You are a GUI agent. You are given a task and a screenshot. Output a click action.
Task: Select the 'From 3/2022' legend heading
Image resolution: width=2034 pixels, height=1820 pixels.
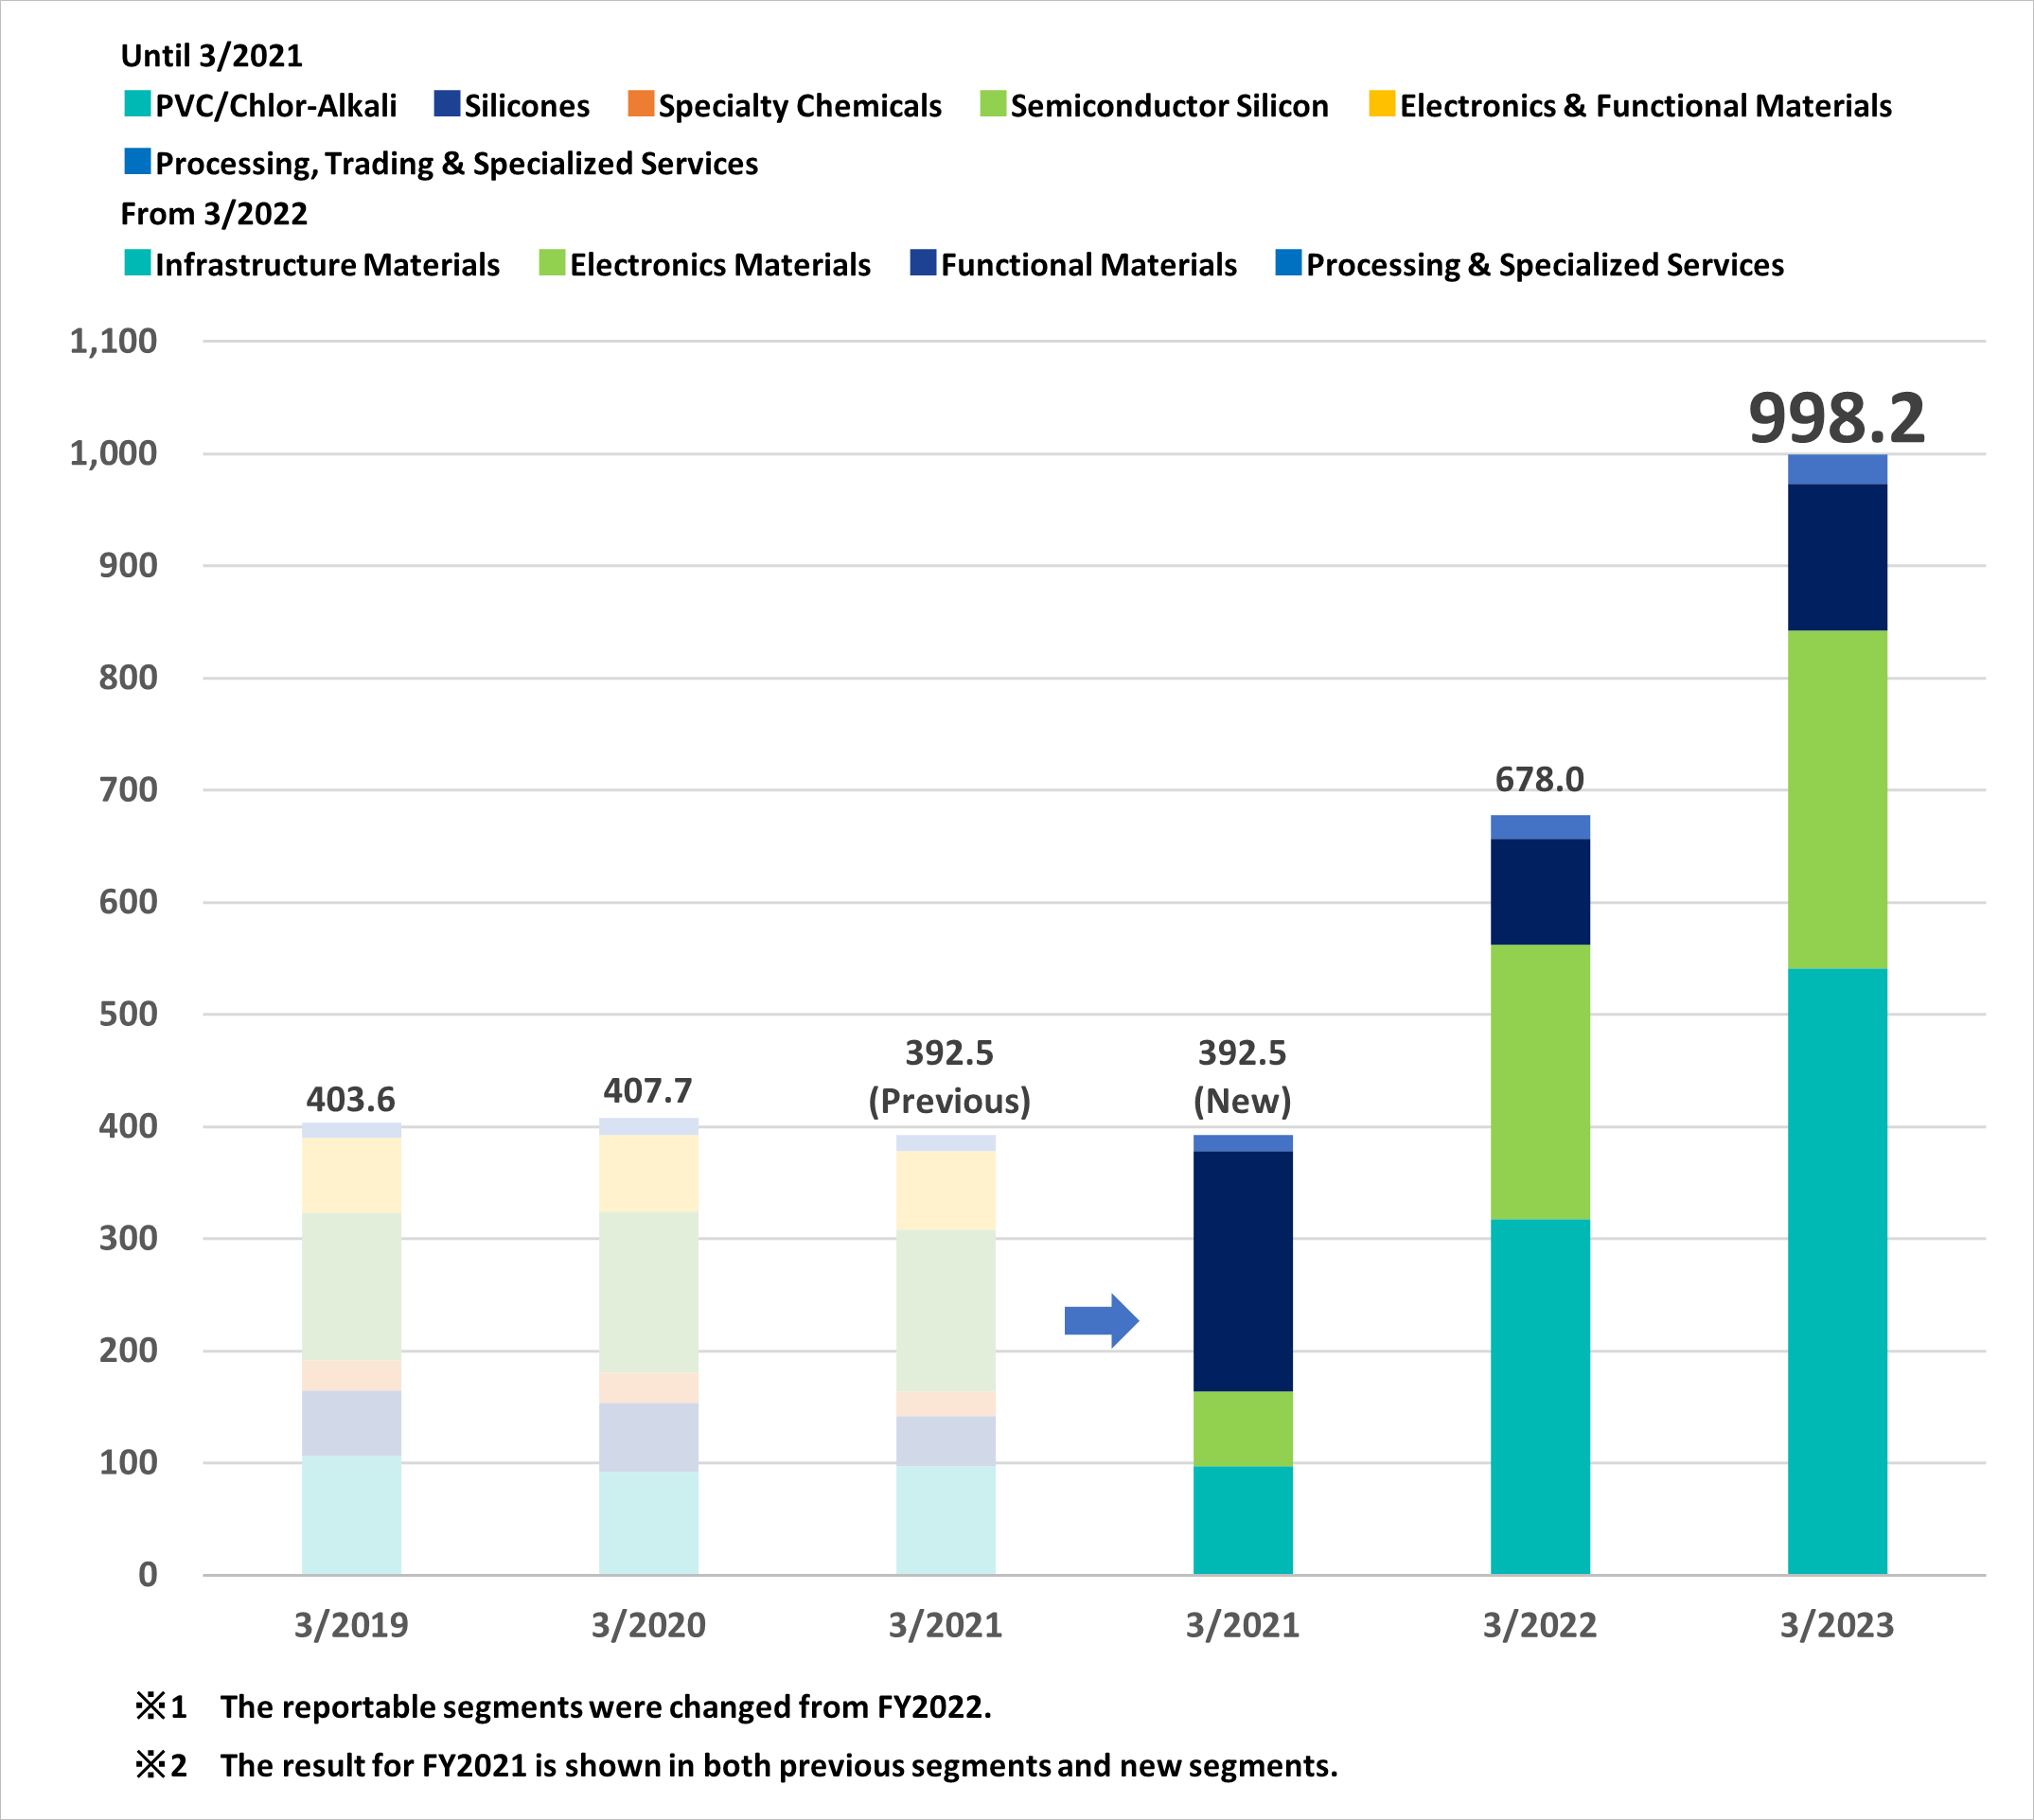(214, 213)
